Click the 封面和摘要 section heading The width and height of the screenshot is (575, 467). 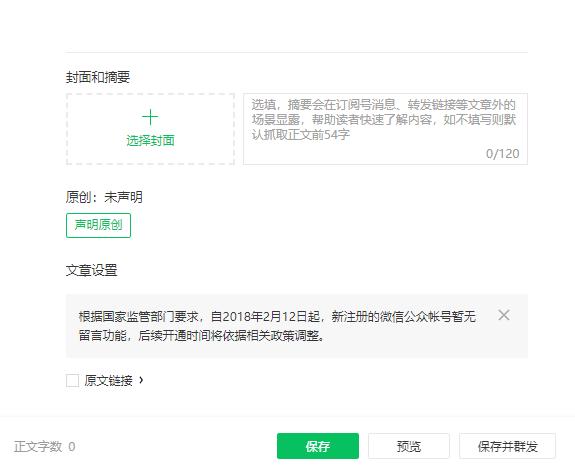pos(98,77)
